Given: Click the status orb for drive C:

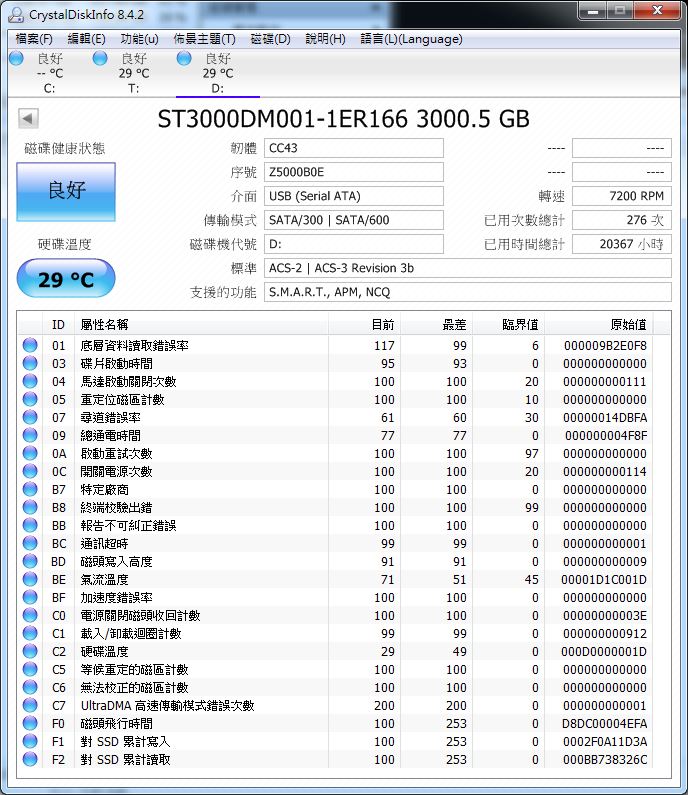Looking at the screenshot, I should [x=17, y=59].
